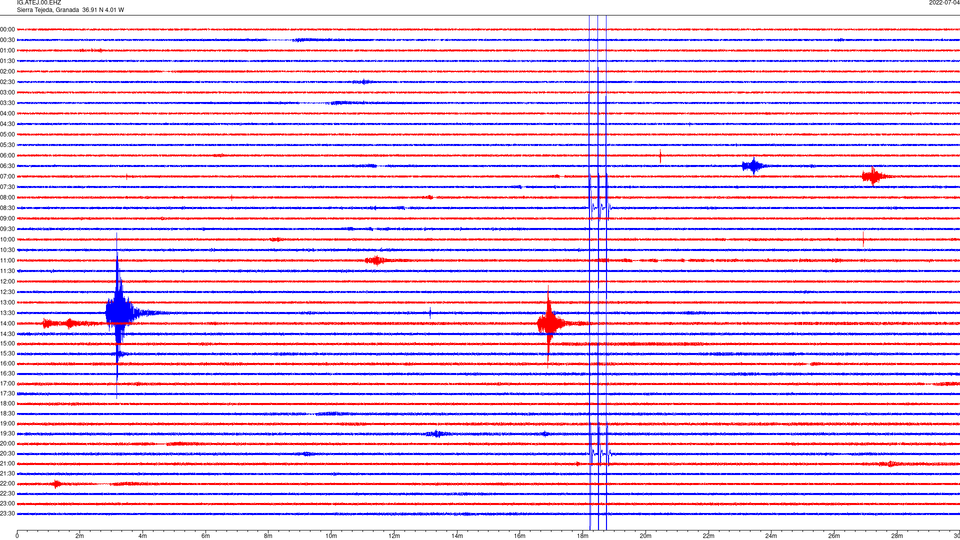Select the 18:00 row label

point(7,403)
